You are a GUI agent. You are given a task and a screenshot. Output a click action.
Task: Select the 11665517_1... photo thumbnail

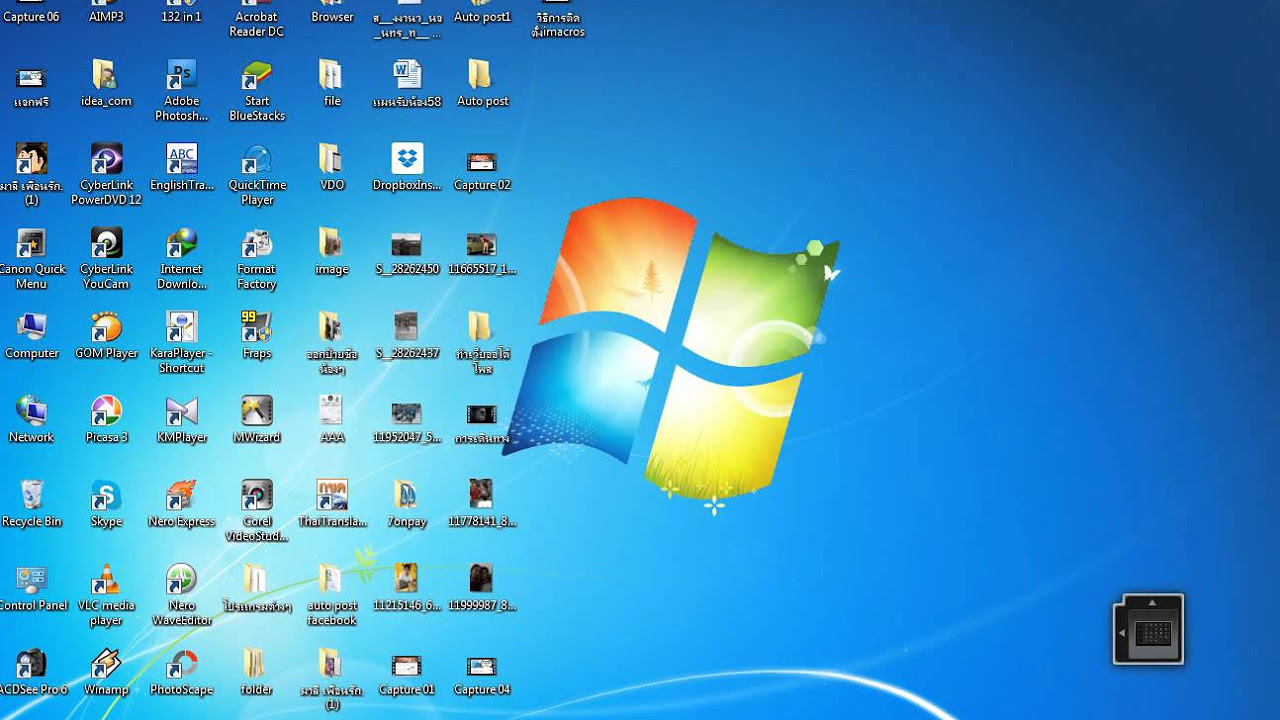point(482,244)
